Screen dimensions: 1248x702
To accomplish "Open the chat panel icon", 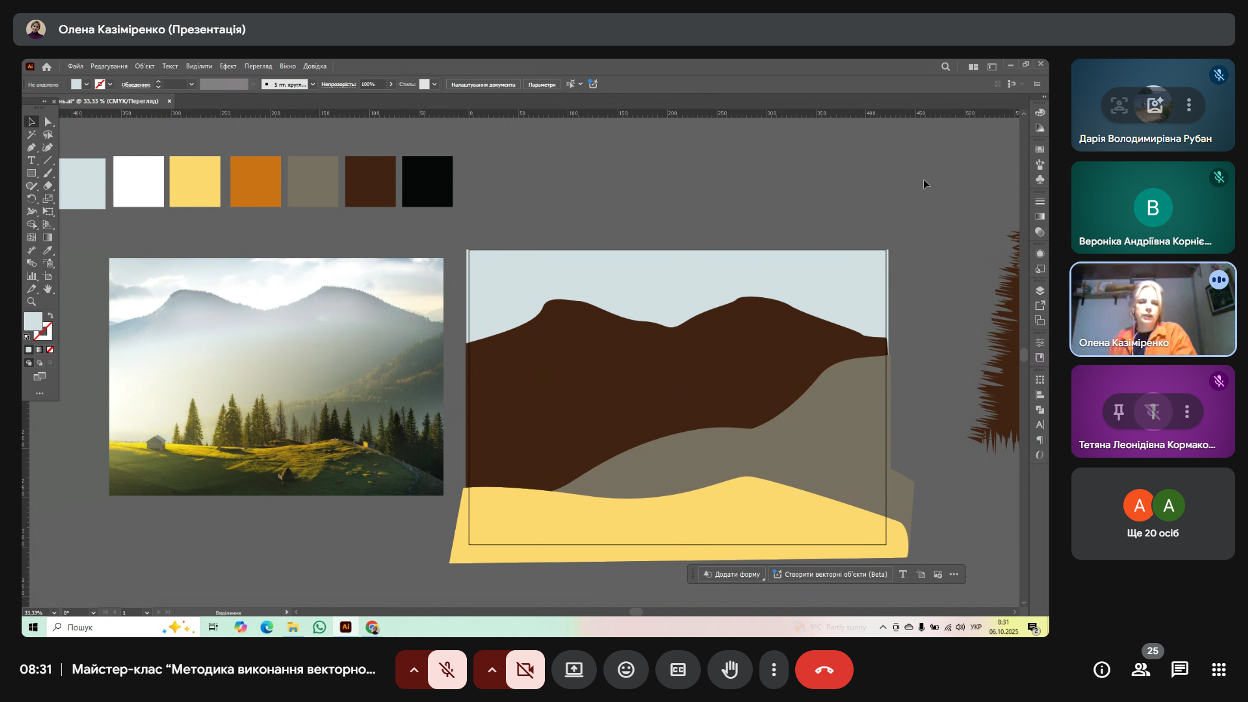I will 1180,670.
